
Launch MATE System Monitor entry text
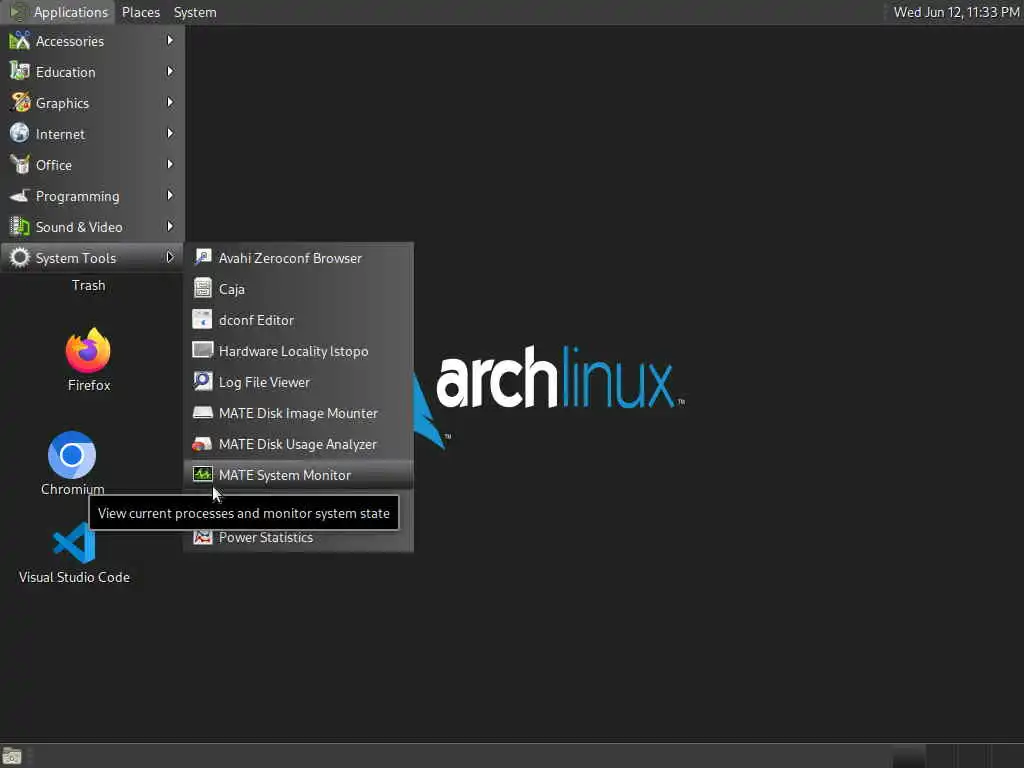pyautogui.click(x=285, y=475)
